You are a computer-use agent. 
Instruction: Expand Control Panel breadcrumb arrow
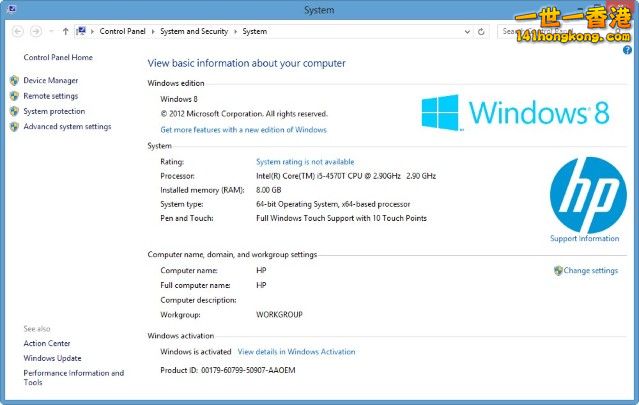coord(153,31)
